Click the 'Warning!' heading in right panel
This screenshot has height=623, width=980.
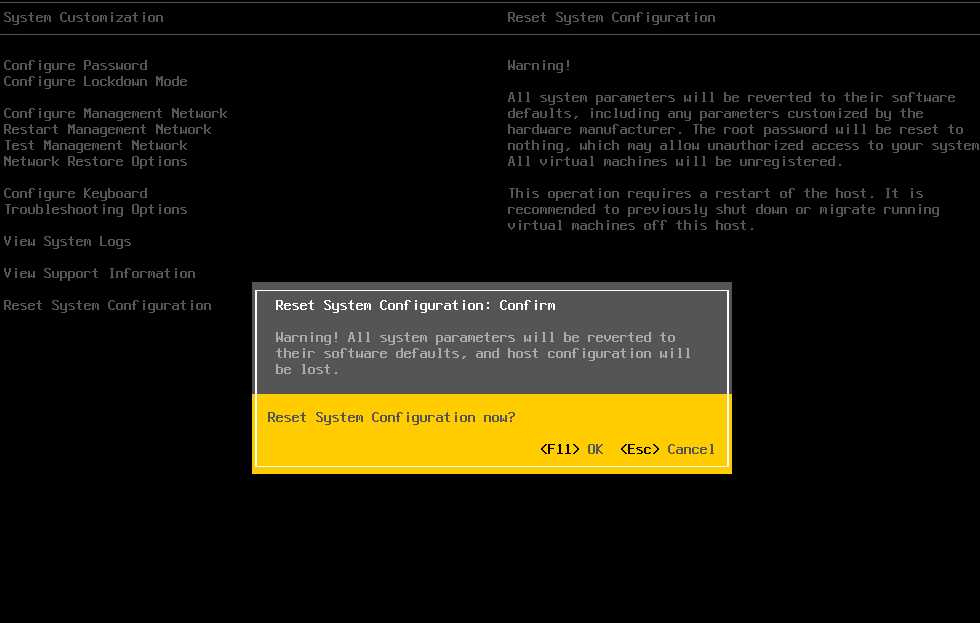(x=539, y=65)
